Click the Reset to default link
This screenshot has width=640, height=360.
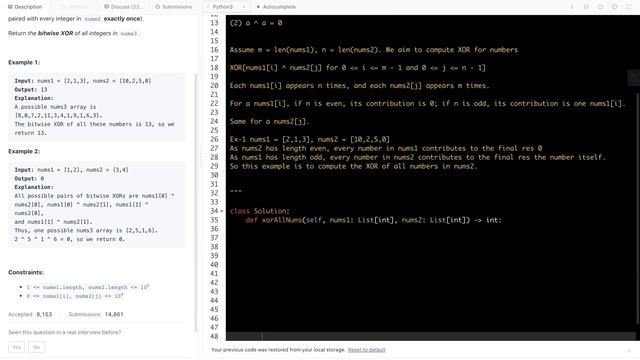[367, 350]
